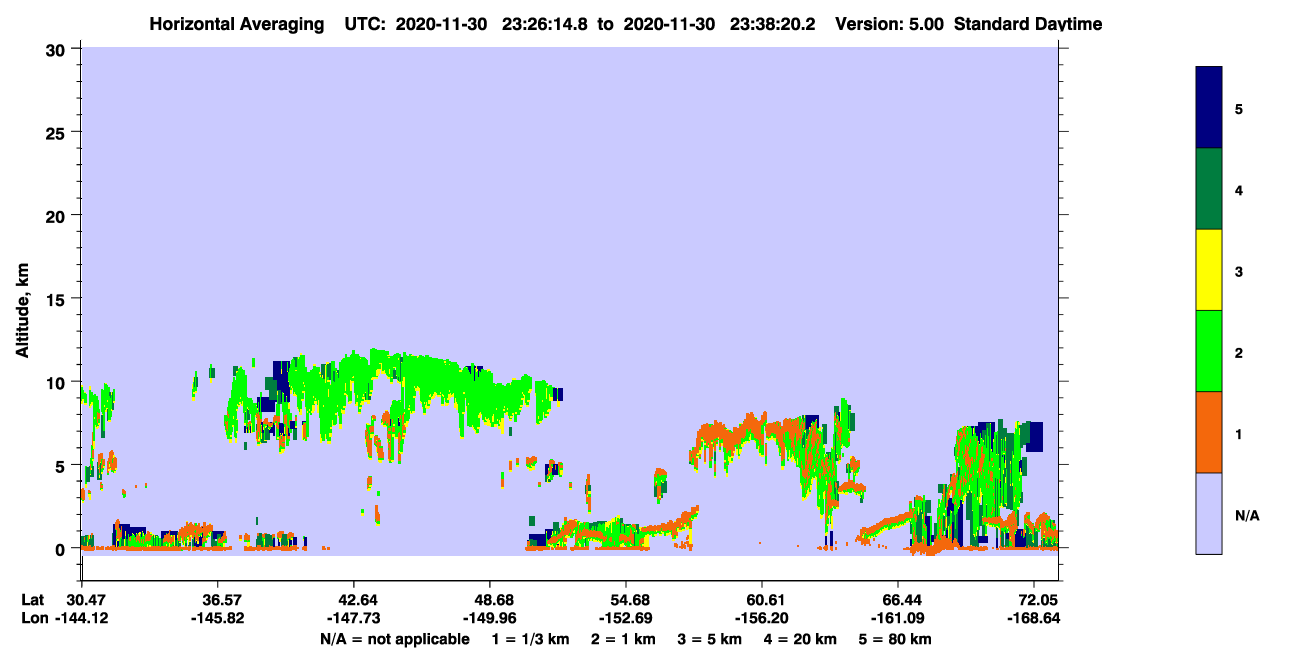Click the y-axis tick label 25
Screen dimensions: 1300x667
58,132
